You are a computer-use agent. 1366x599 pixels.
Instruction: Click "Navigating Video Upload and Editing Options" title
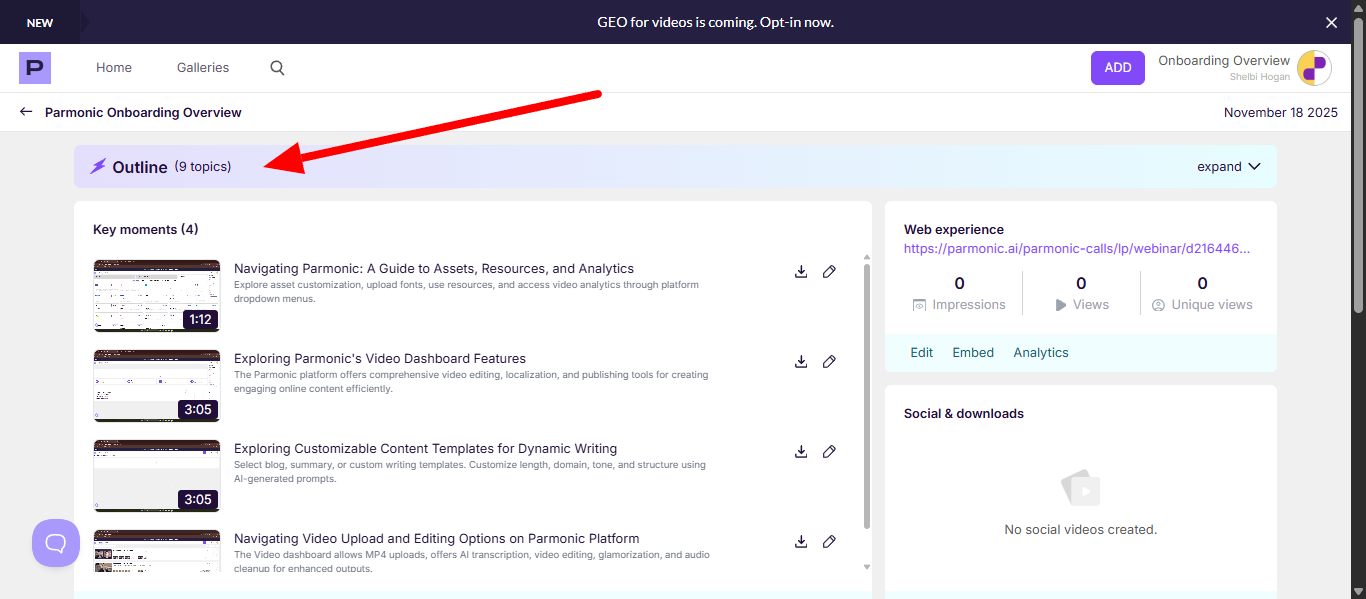point(436,538)
